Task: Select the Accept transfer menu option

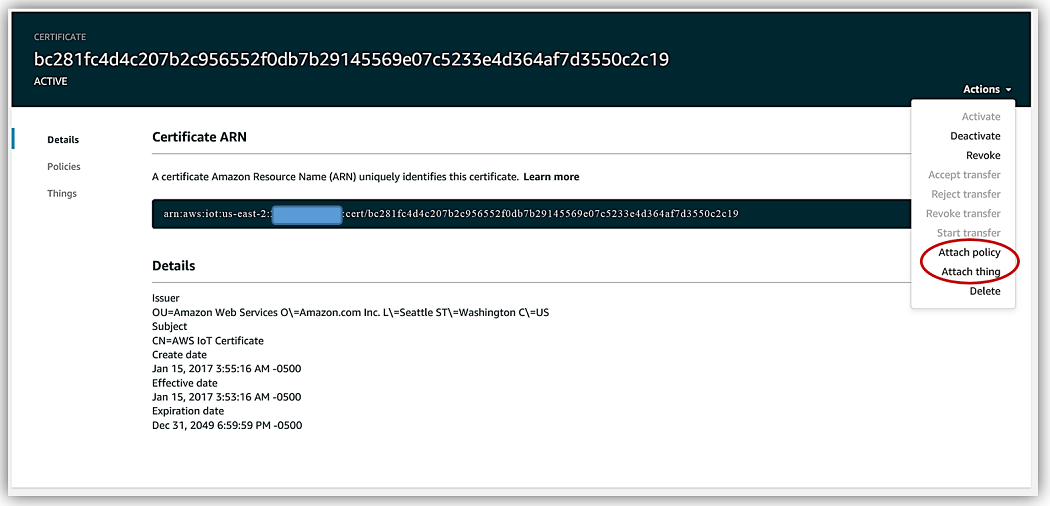Action: coord(963,175)
